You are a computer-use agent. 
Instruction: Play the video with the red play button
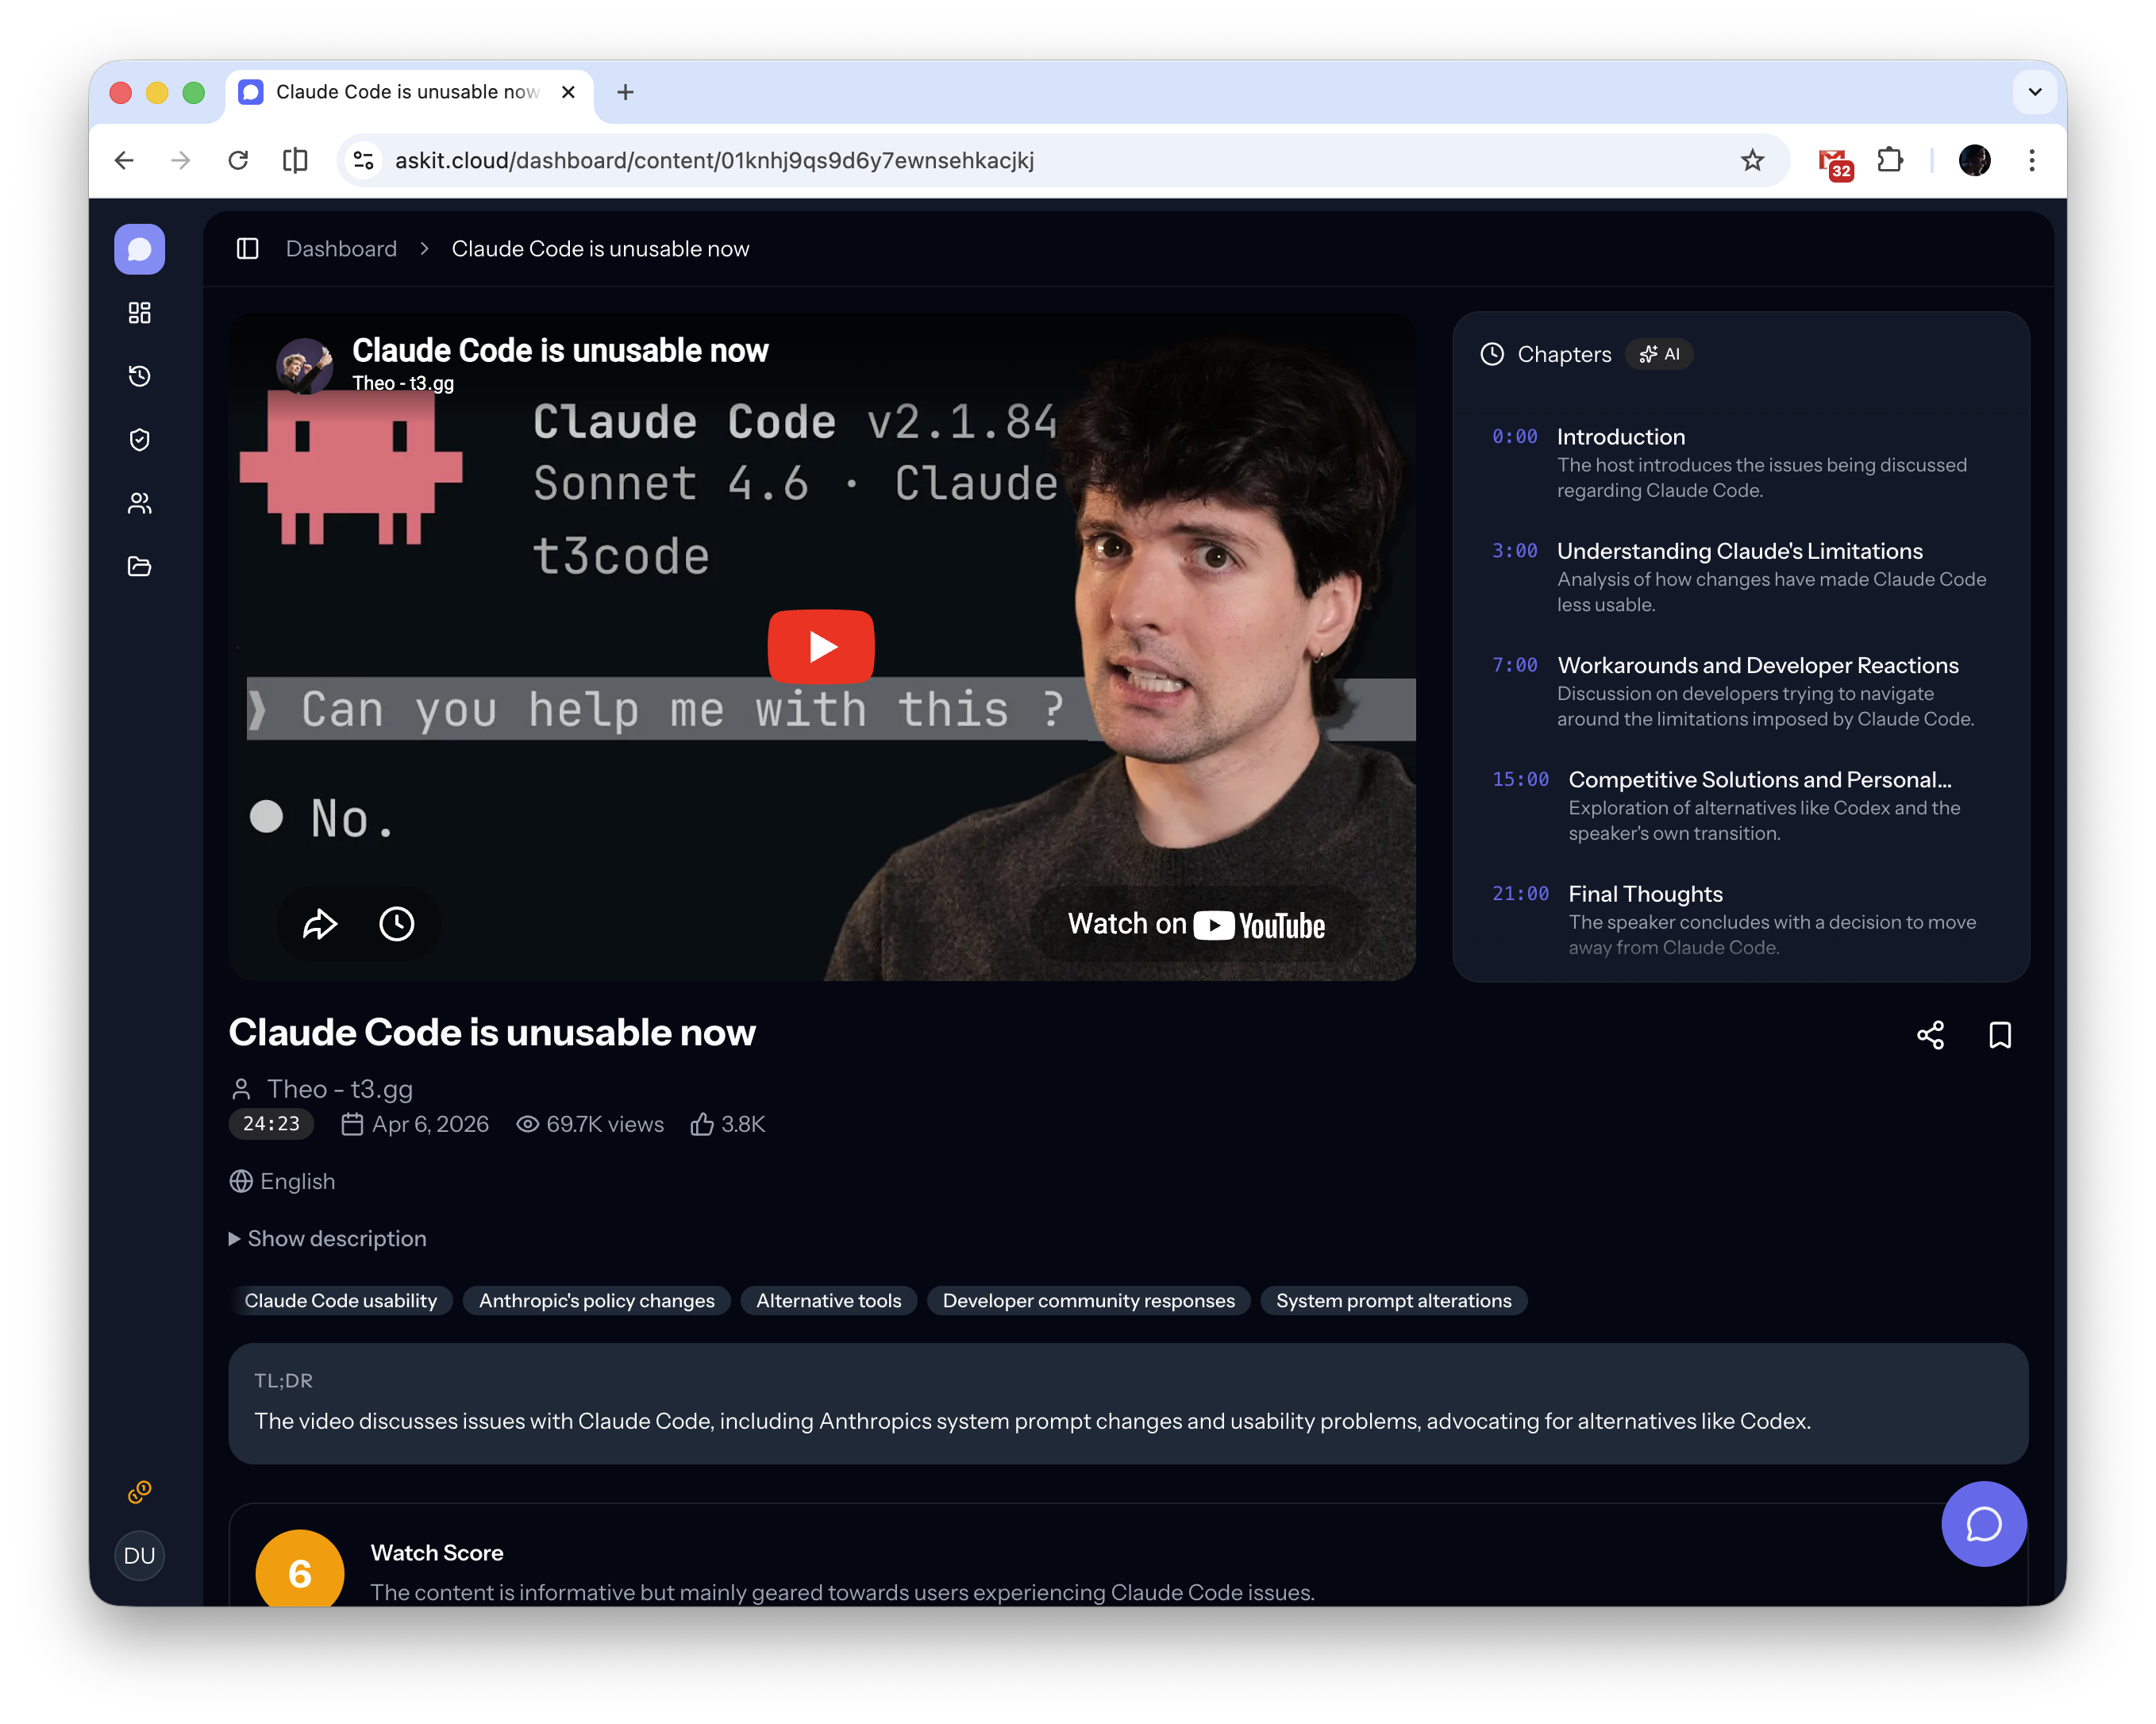[821, 646]
